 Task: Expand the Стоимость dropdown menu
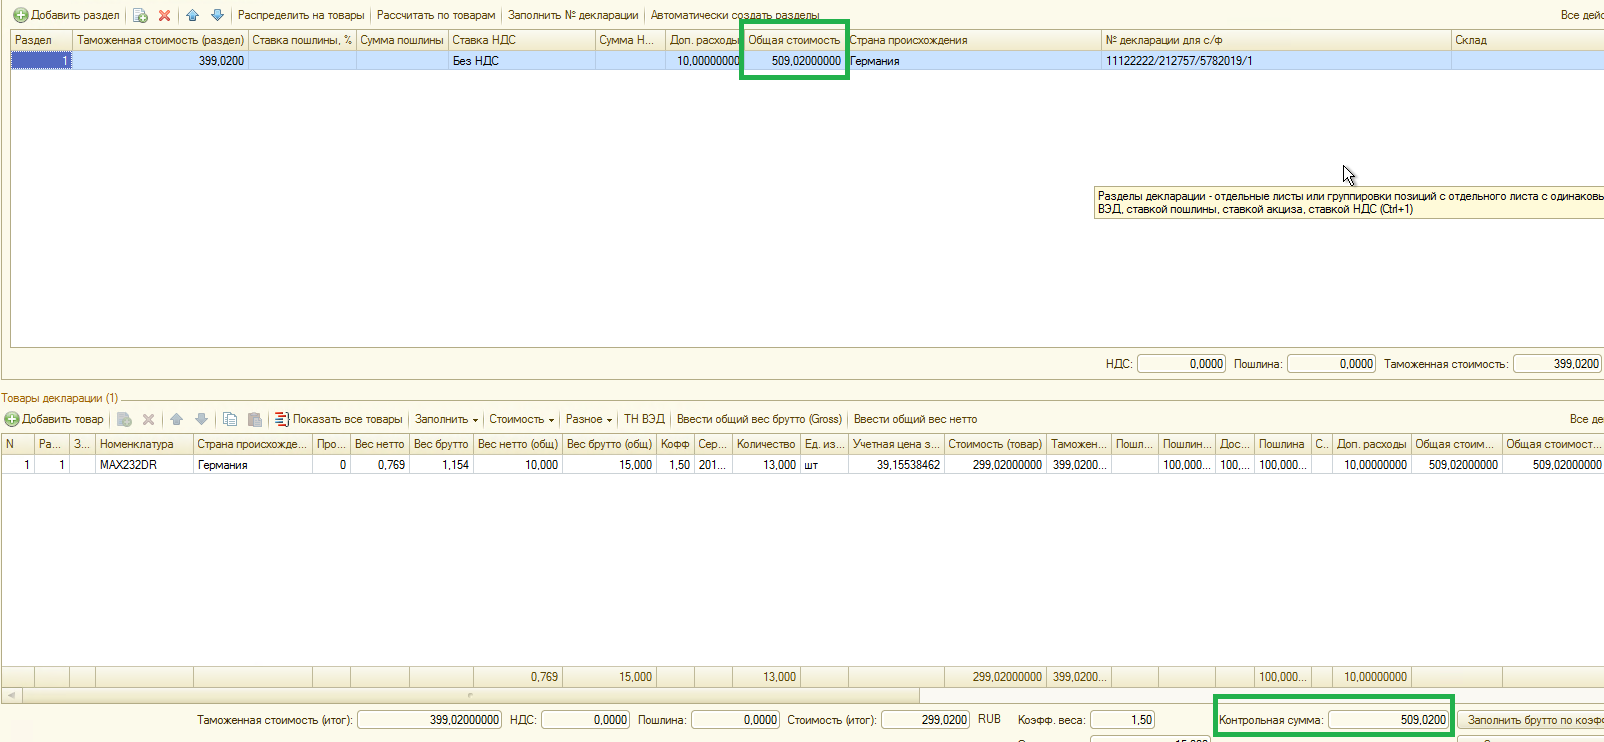tap(521, 420)
